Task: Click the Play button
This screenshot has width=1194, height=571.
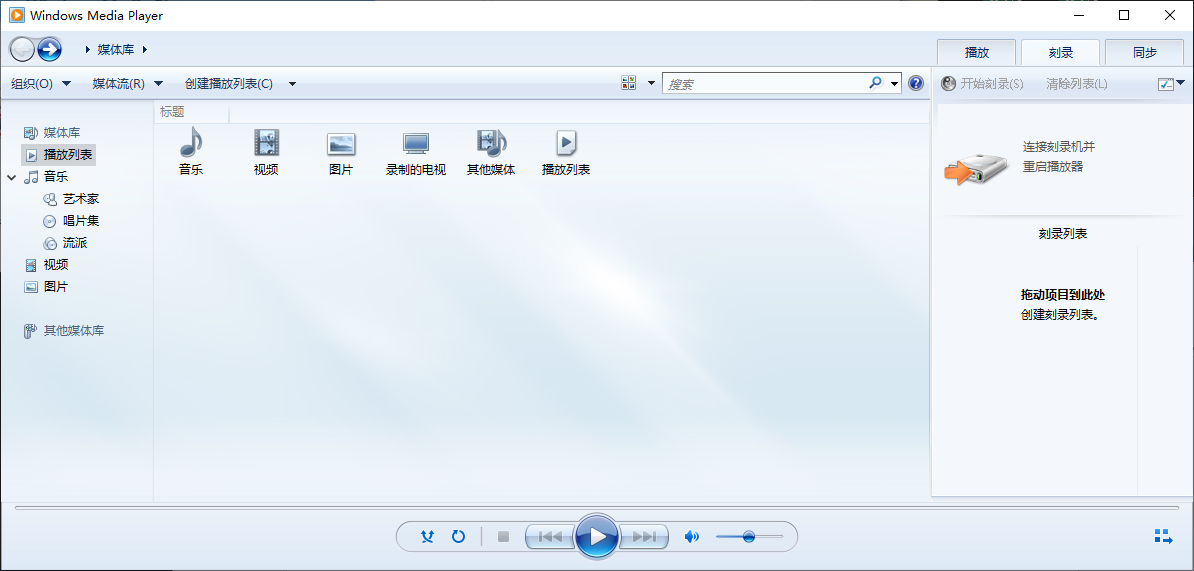Action: click(598, 537)
